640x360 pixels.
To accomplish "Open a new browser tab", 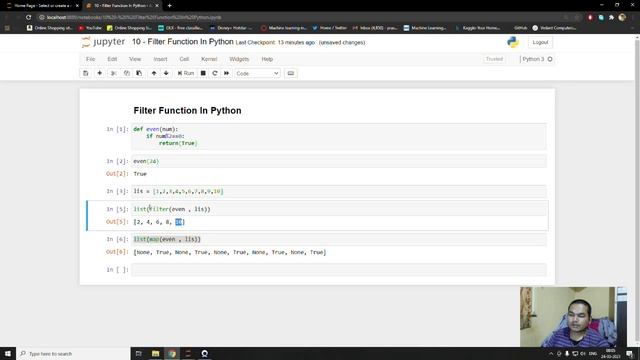I will coord(169,6).
